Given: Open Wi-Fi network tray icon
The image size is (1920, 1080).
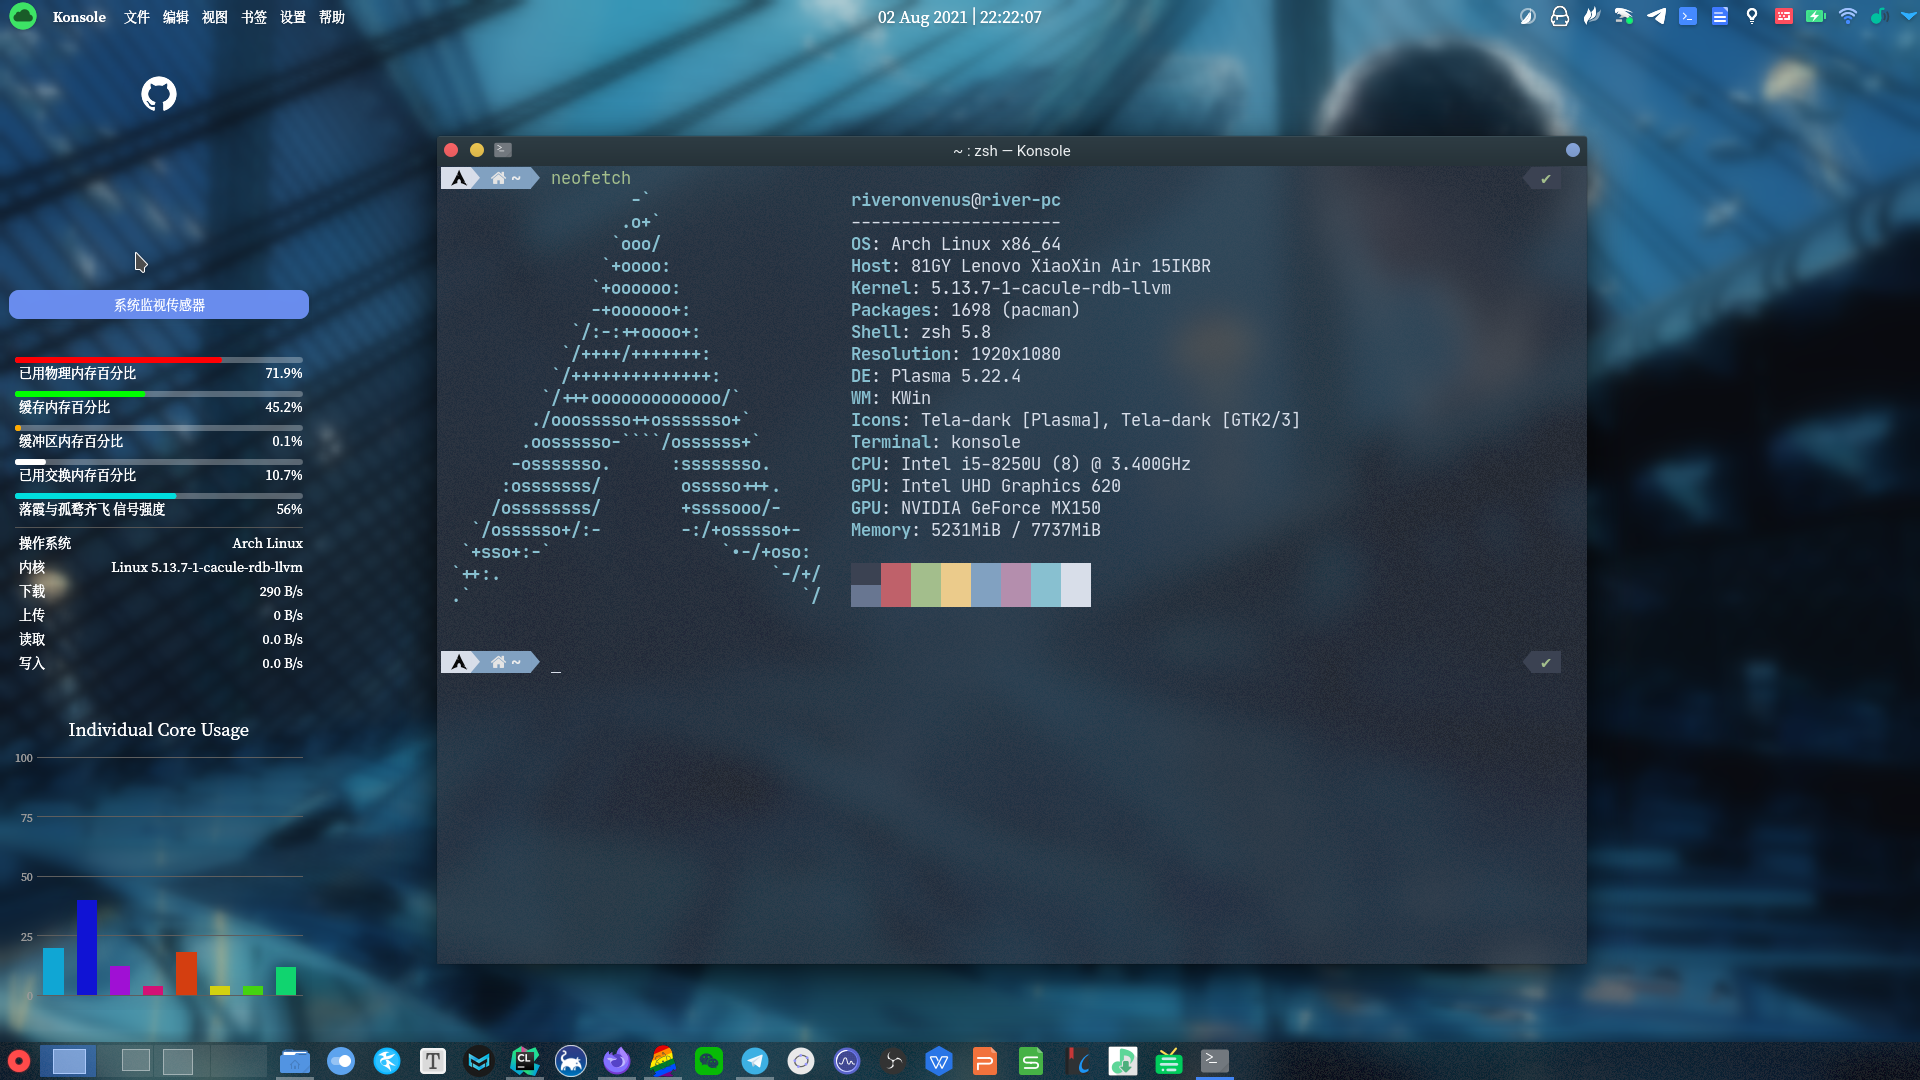Looking at the screenshot, I should (x=1848, y=16).
